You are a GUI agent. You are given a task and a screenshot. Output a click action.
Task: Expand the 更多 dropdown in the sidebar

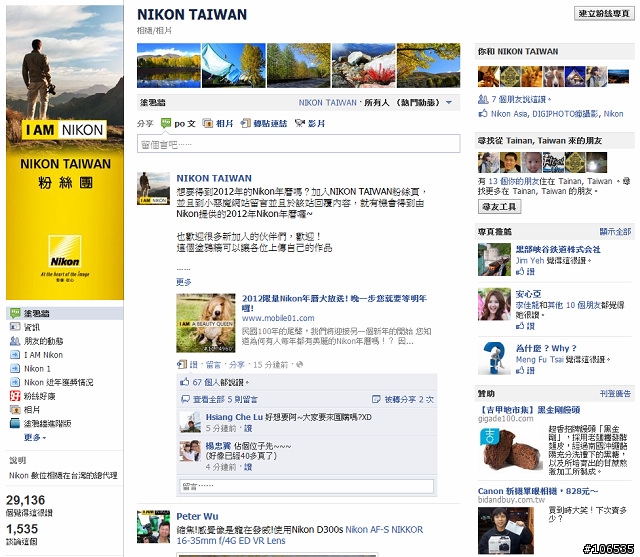(35, 437)
